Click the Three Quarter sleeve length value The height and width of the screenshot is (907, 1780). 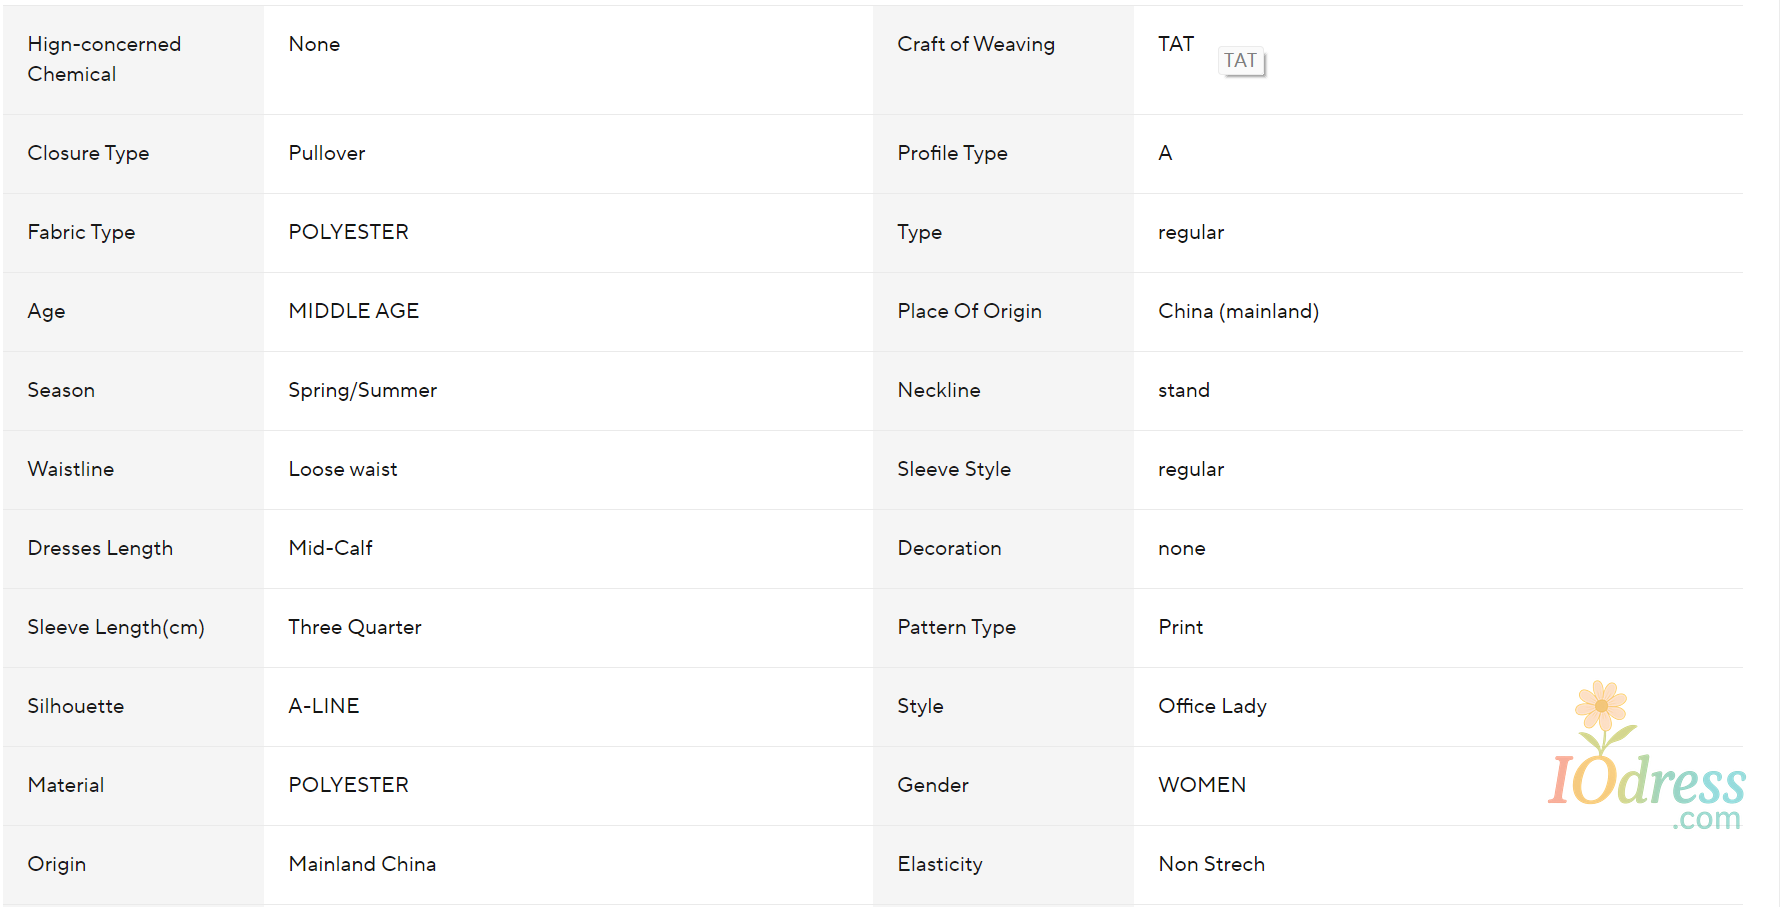click(x=354, y=627)
